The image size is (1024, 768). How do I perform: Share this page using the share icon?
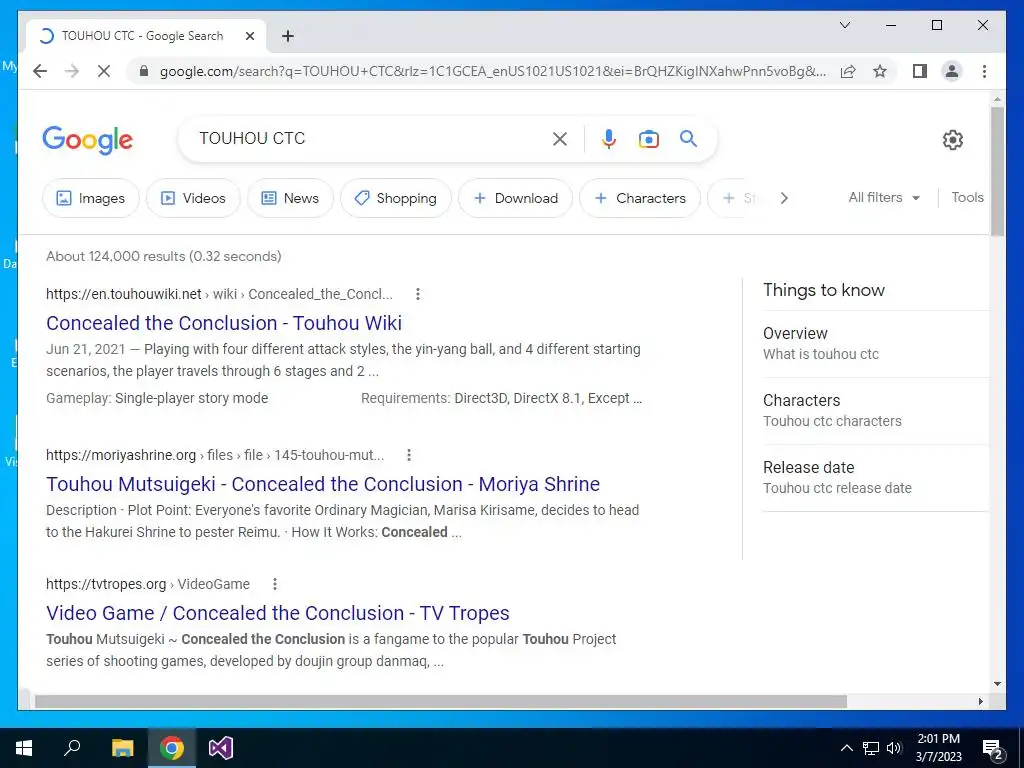coord(848,71)
